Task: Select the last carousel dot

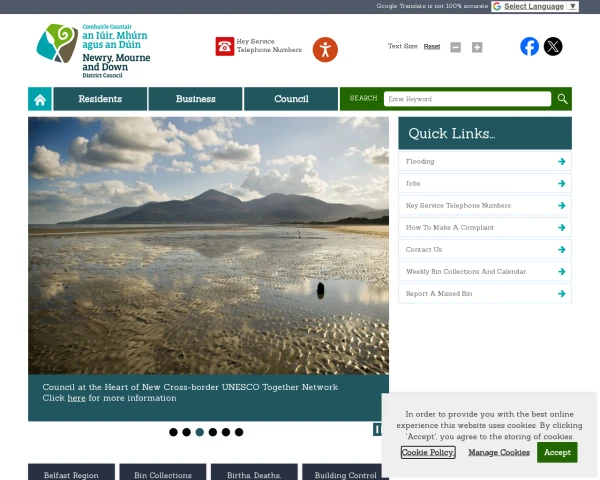Action: (x=239, y=432)
